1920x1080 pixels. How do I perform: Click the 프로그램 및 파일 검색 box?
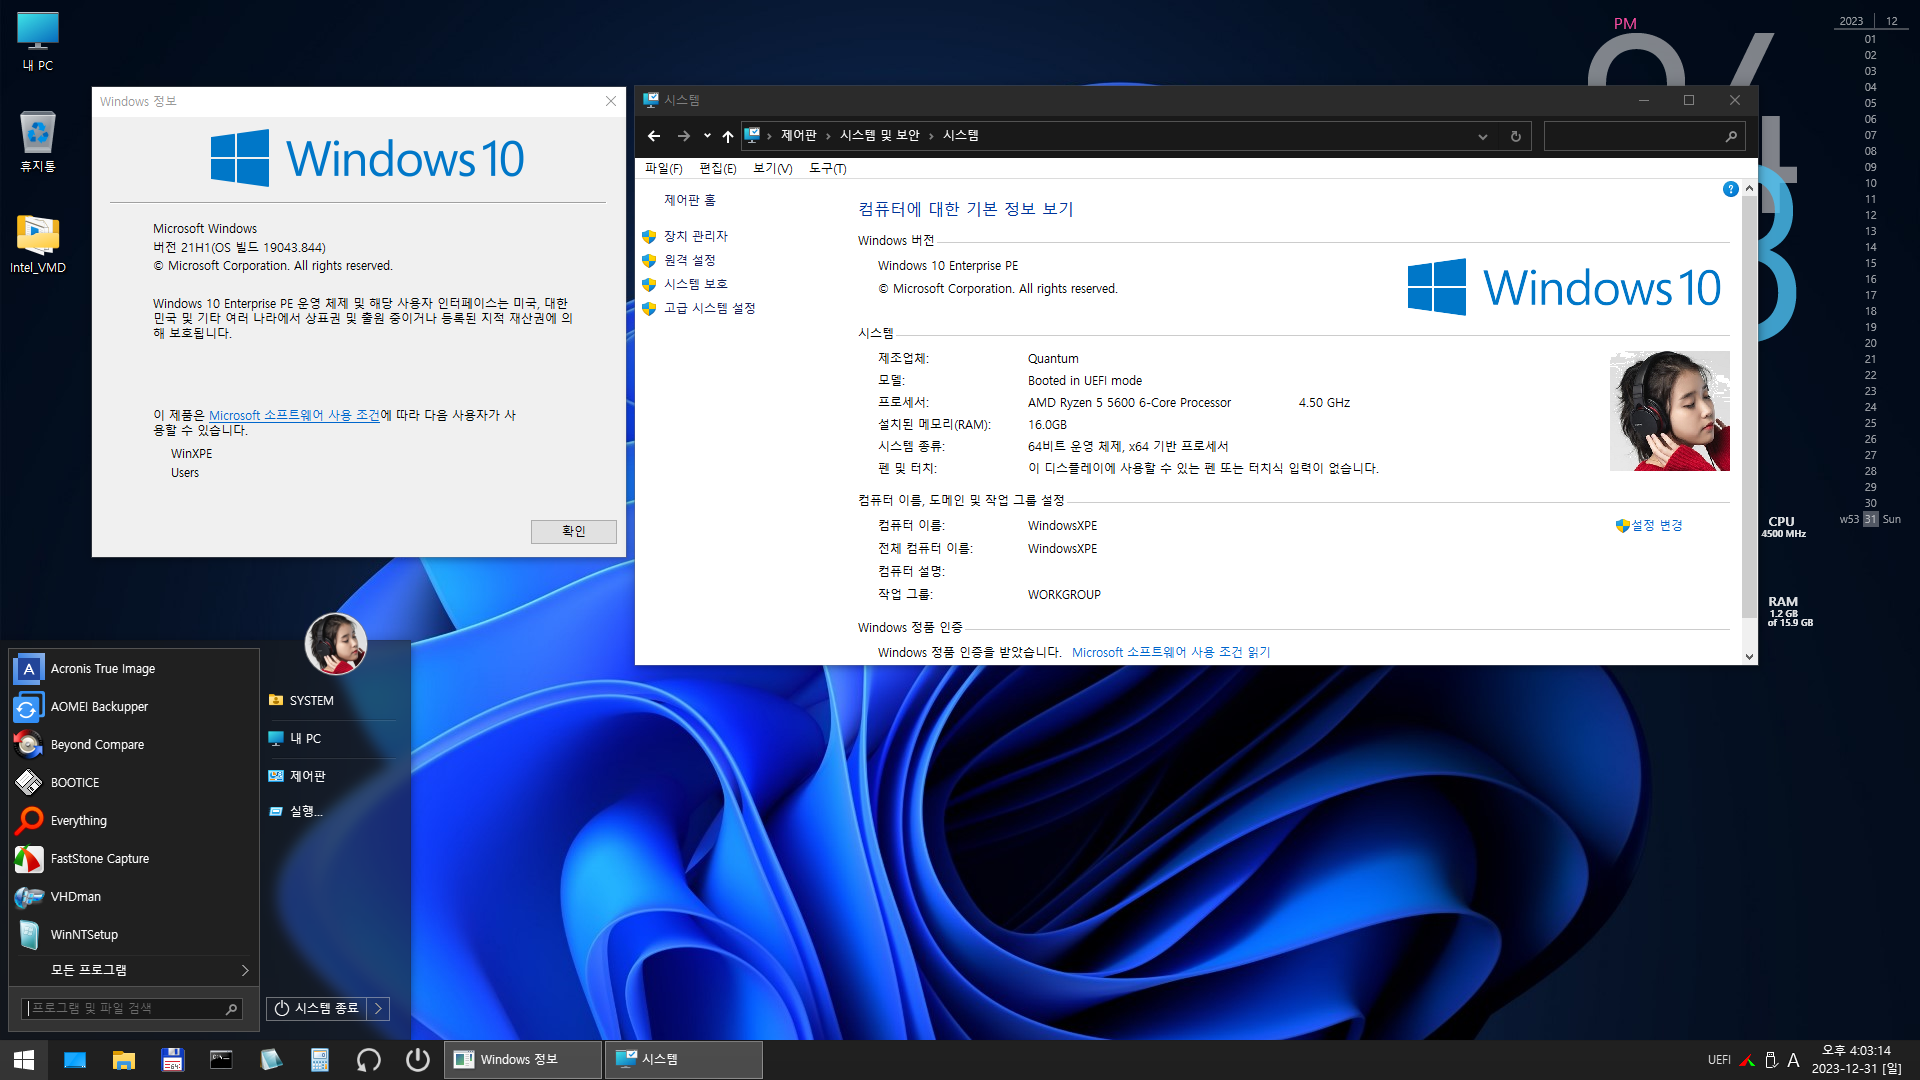click(x=132, y=1009)
